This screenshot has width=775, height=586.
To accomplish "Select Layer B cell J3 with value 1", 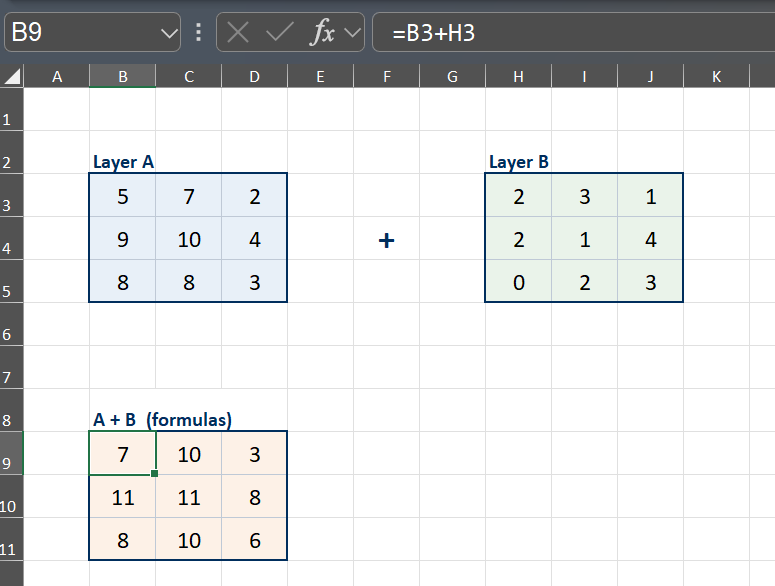I will tap(650, 195).
